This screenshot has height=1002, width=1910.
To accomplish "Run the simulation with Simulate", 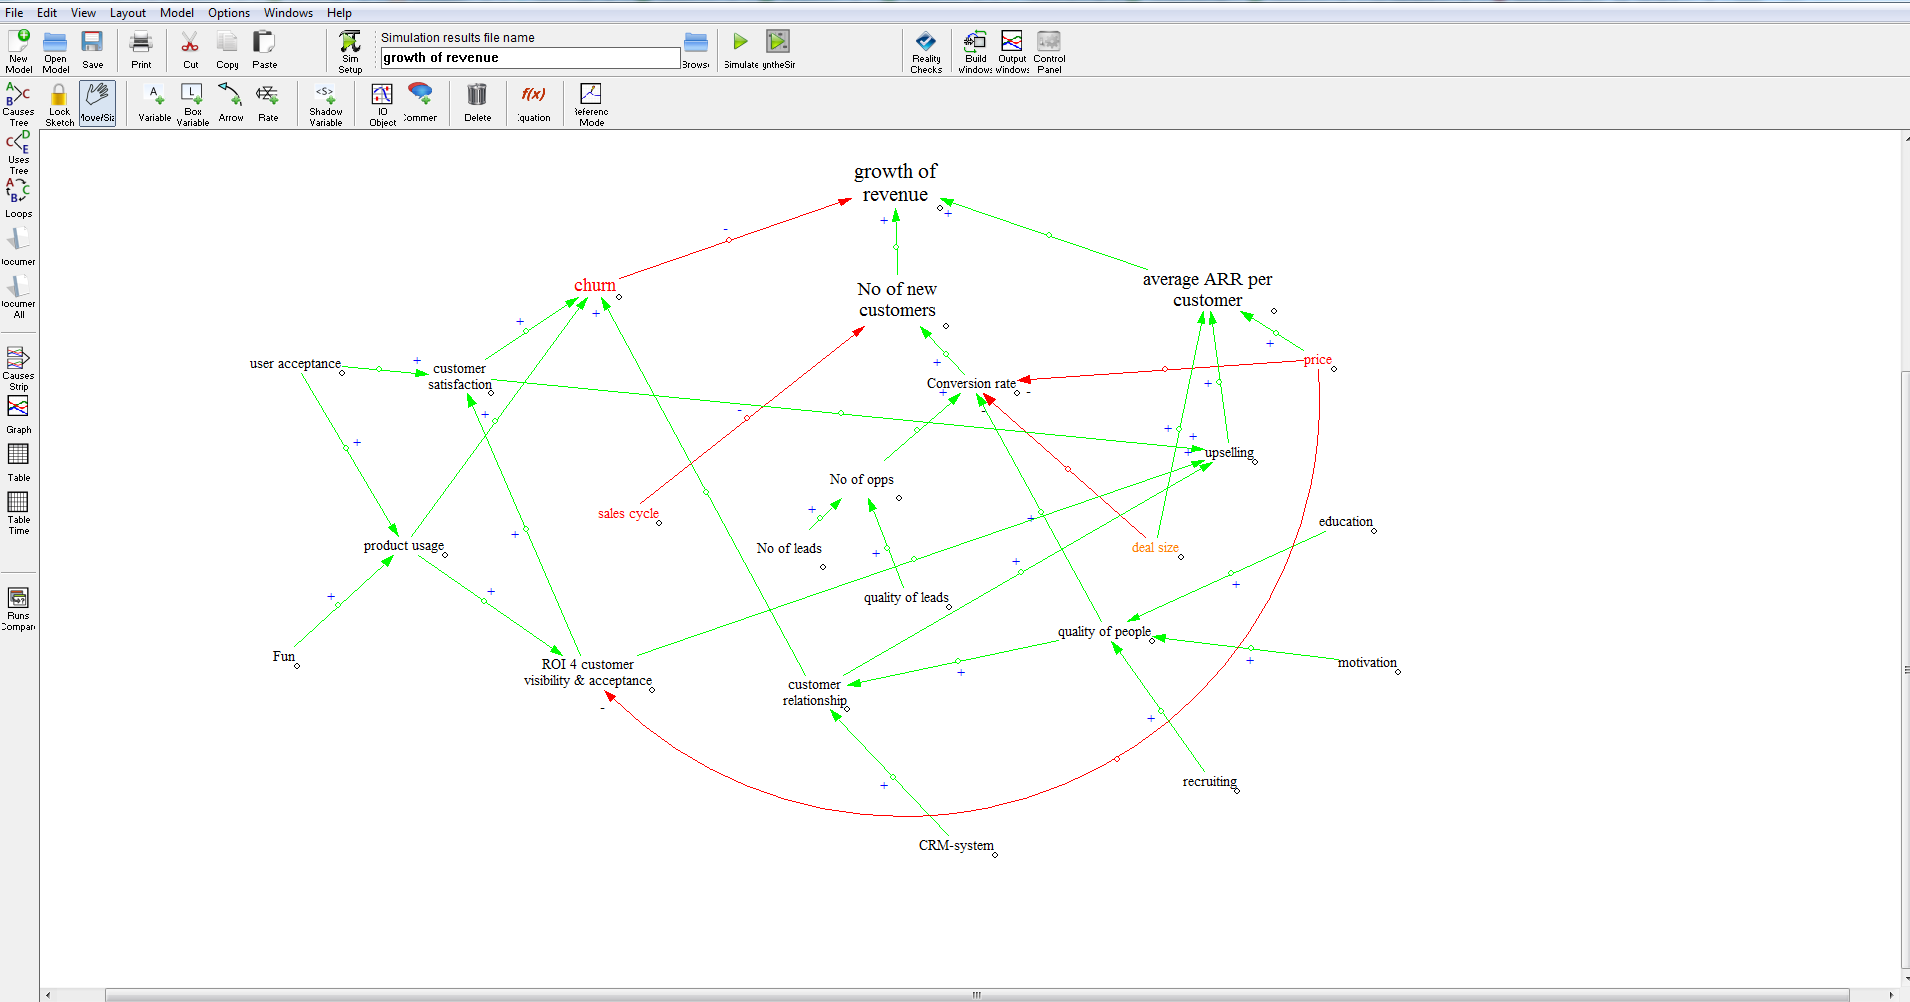I will 741,50.
